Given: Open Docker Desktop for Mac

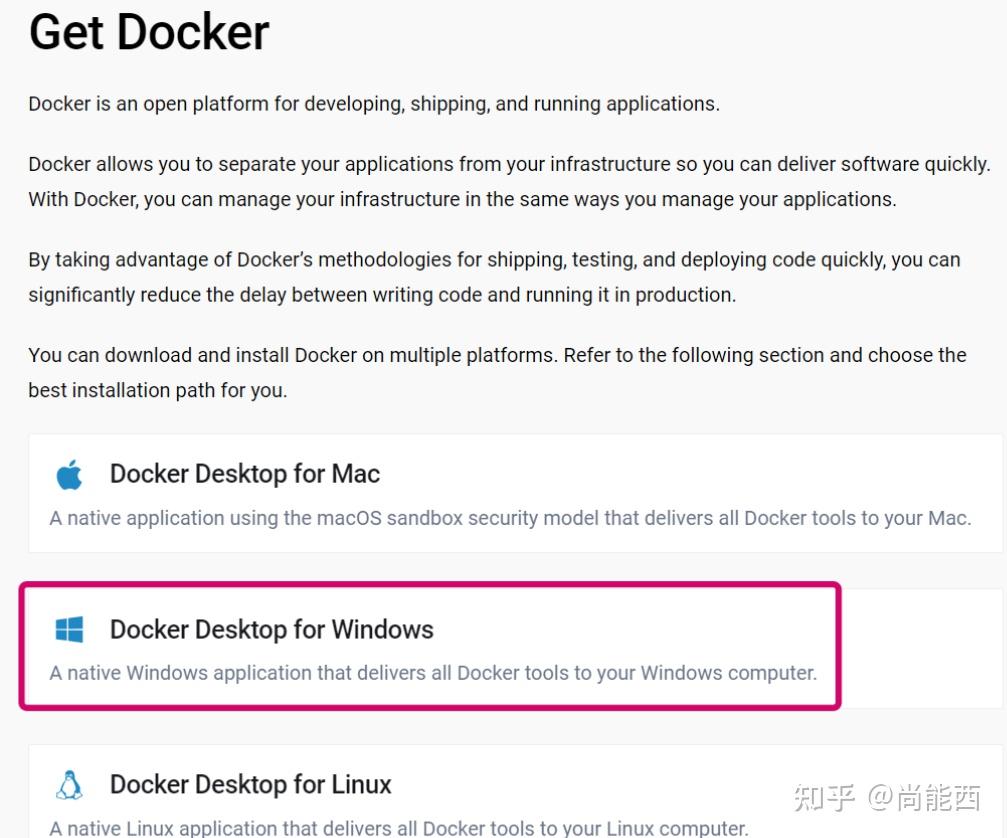Looking at the screenshot, I should (x=244, y=474).
